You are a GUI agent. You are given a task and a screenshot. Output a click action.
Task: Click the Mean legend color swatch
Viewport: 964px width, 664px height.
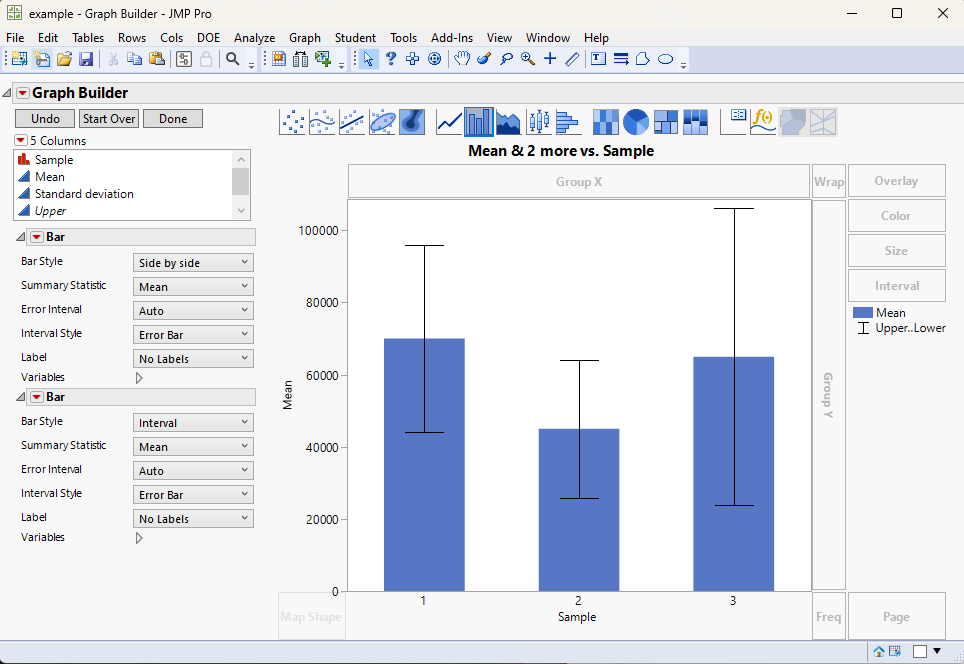point(863,313)
